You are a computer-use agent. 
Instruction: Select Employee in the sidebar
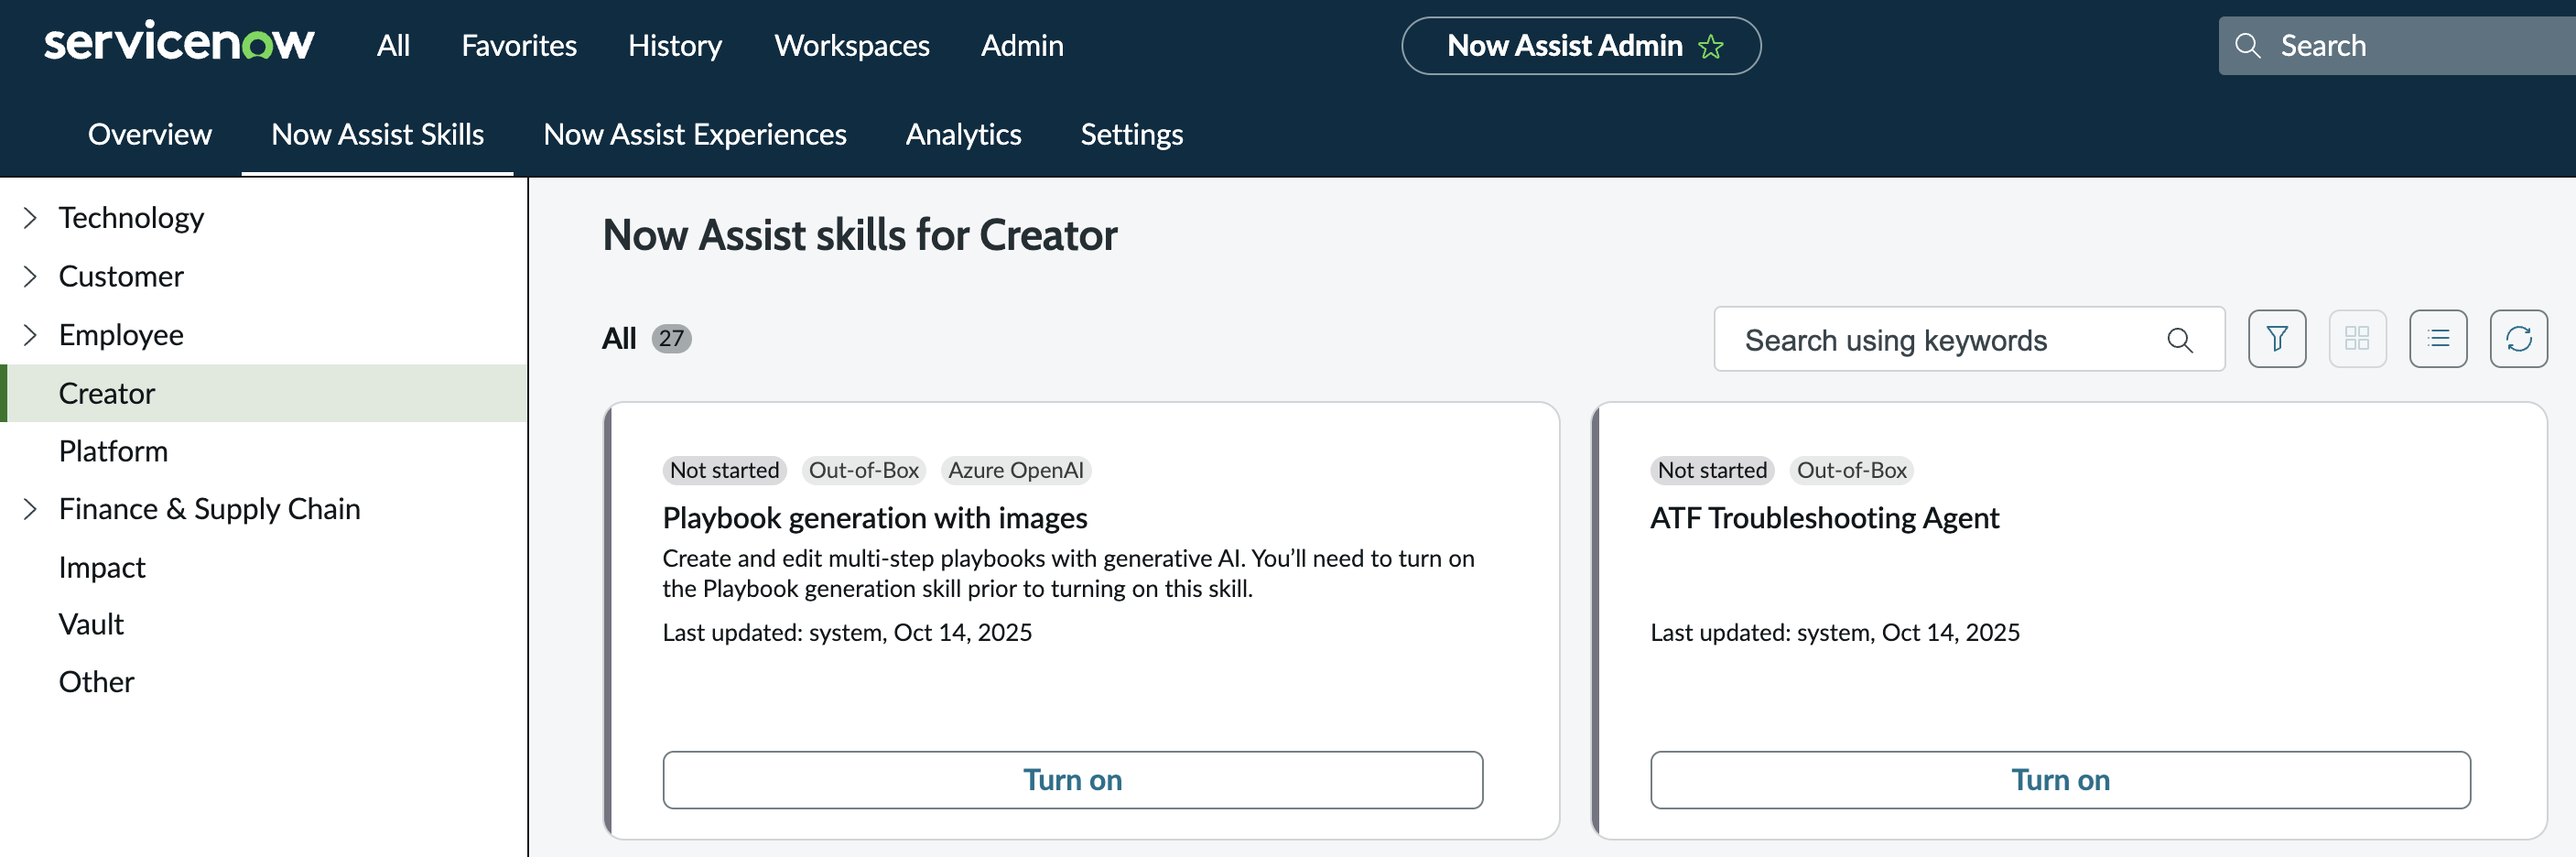click(x=121, y=335)
